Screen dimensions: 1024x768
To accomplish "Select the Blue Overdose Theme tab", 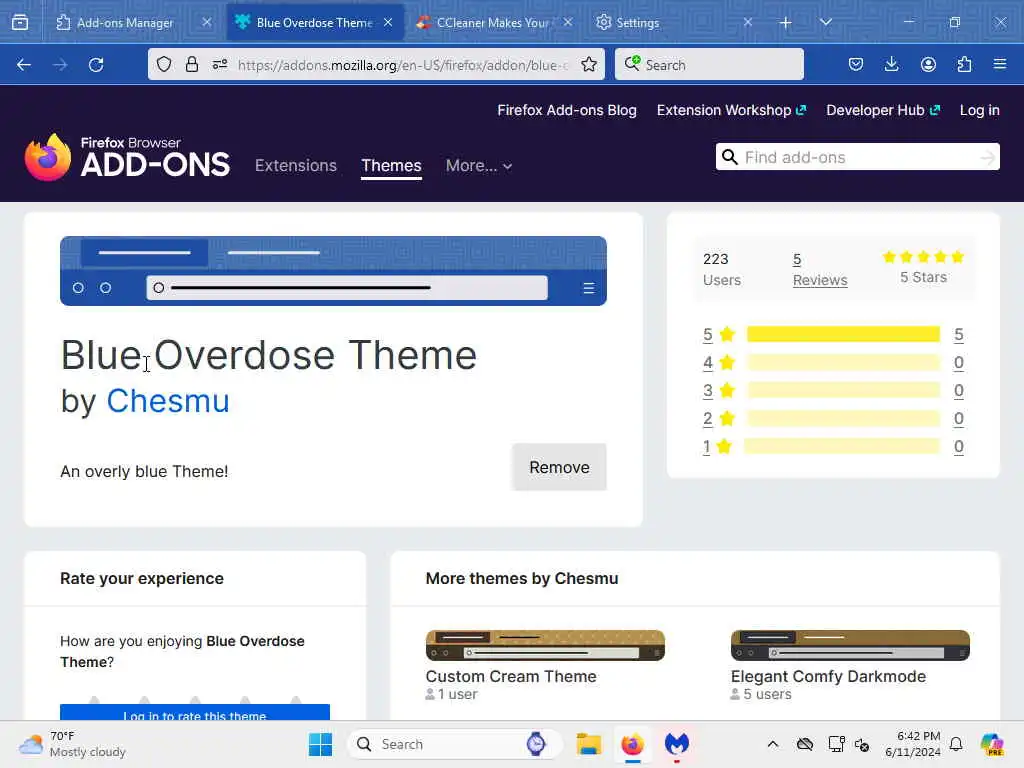I will pyautogui.click(x=315, y=22).
